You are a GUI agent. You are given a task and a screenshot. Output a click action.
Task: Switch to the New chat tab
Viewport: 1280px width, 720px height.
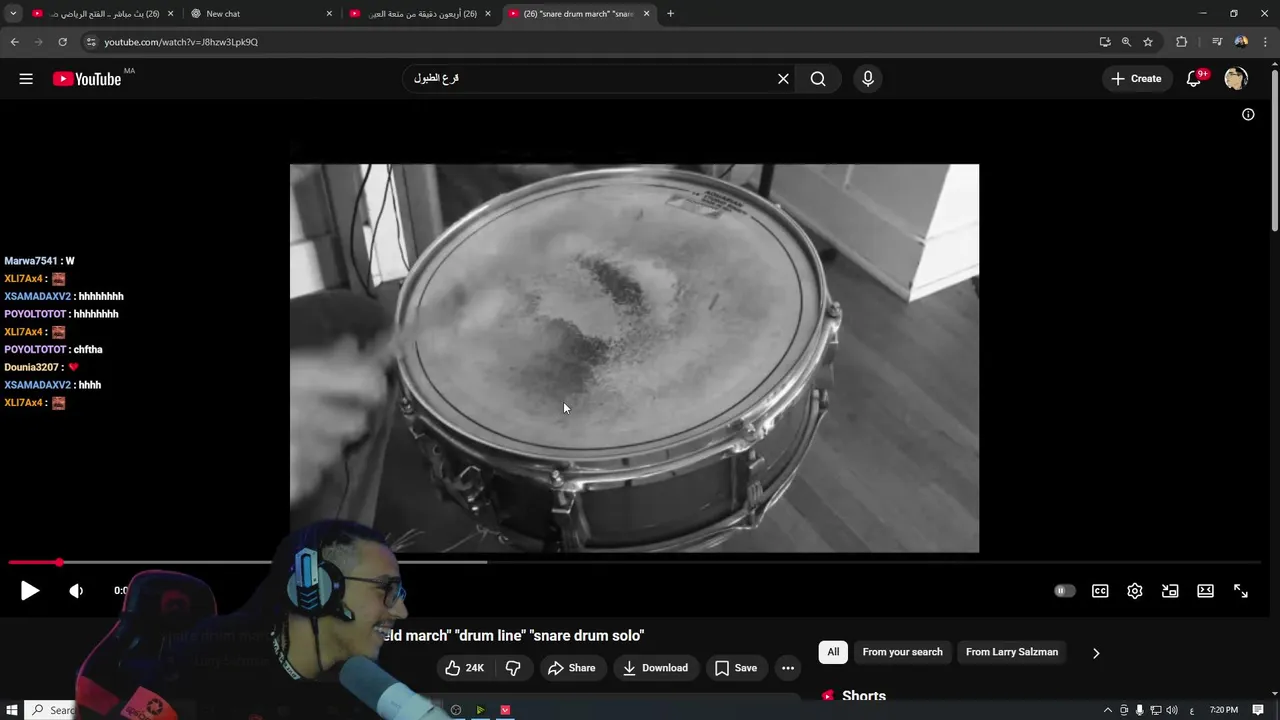[262, 14]
